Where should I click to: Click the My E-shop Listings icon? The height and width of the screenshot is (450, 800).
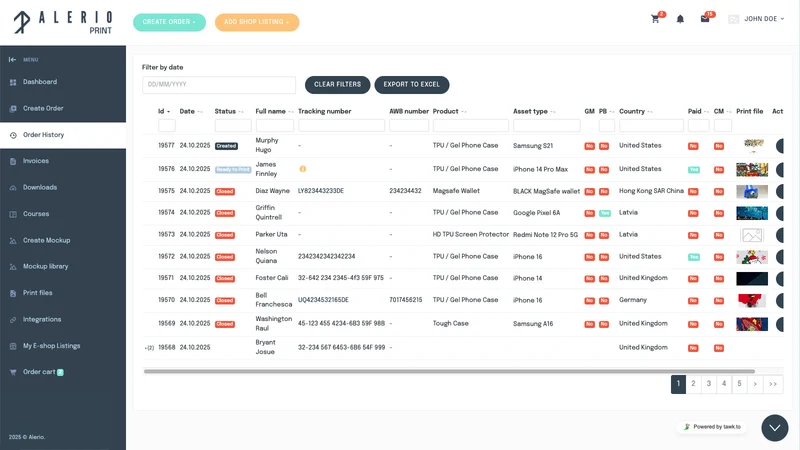(13, 346)
